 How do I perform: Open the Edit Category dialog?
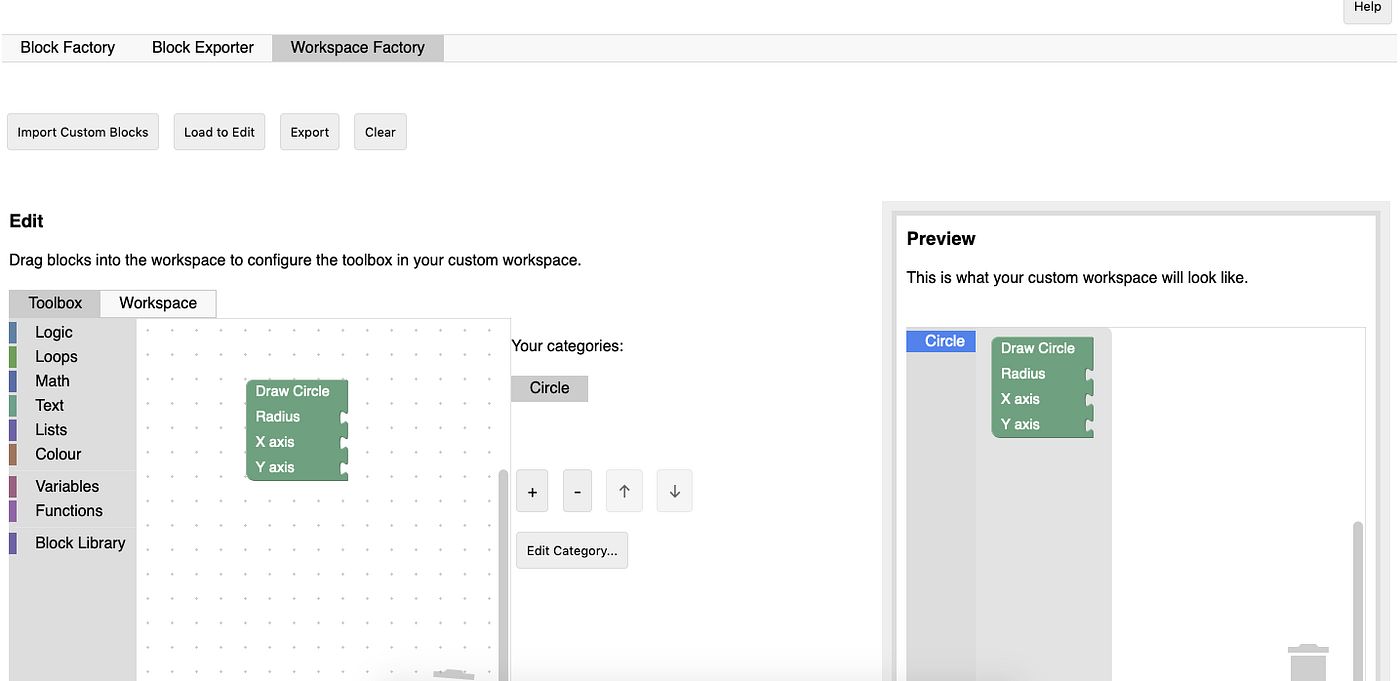(x=571, y=550)
